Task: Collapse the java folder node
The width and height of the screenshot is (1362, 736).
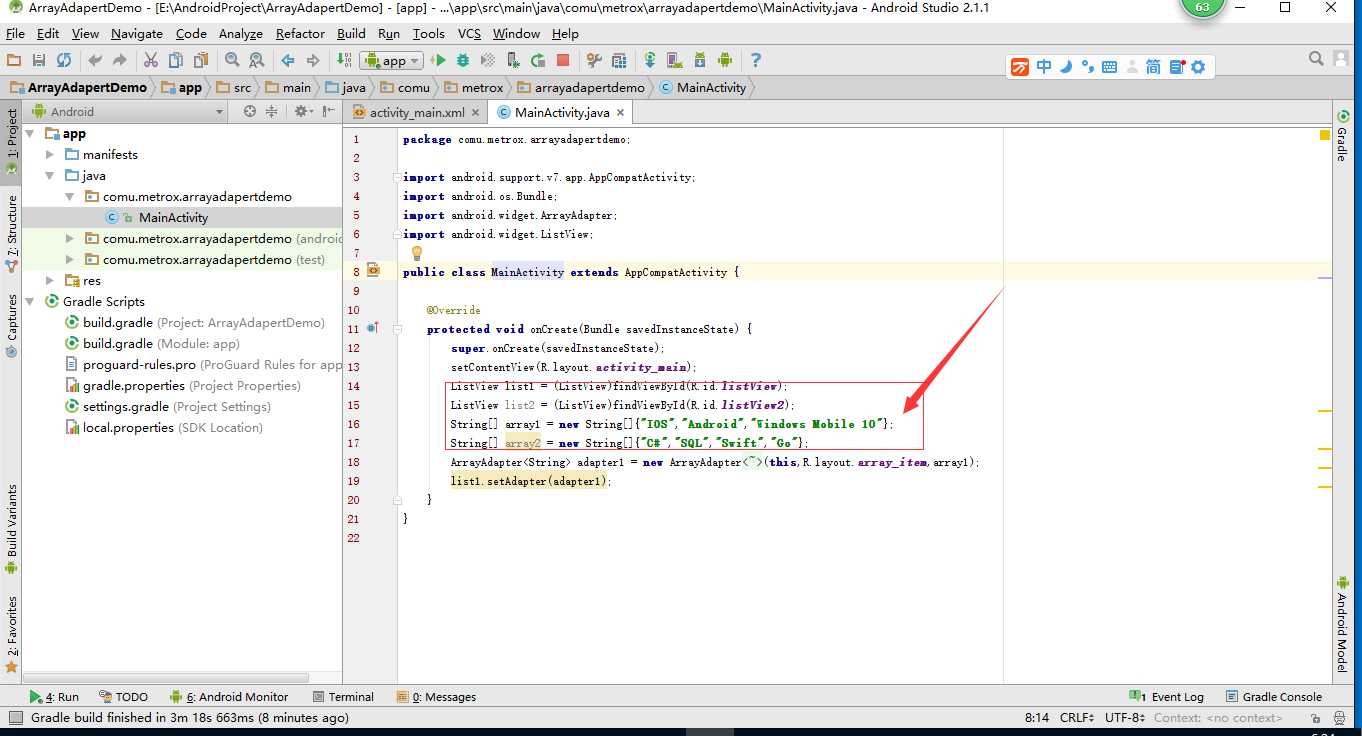Action: click(x=50, y=175)
